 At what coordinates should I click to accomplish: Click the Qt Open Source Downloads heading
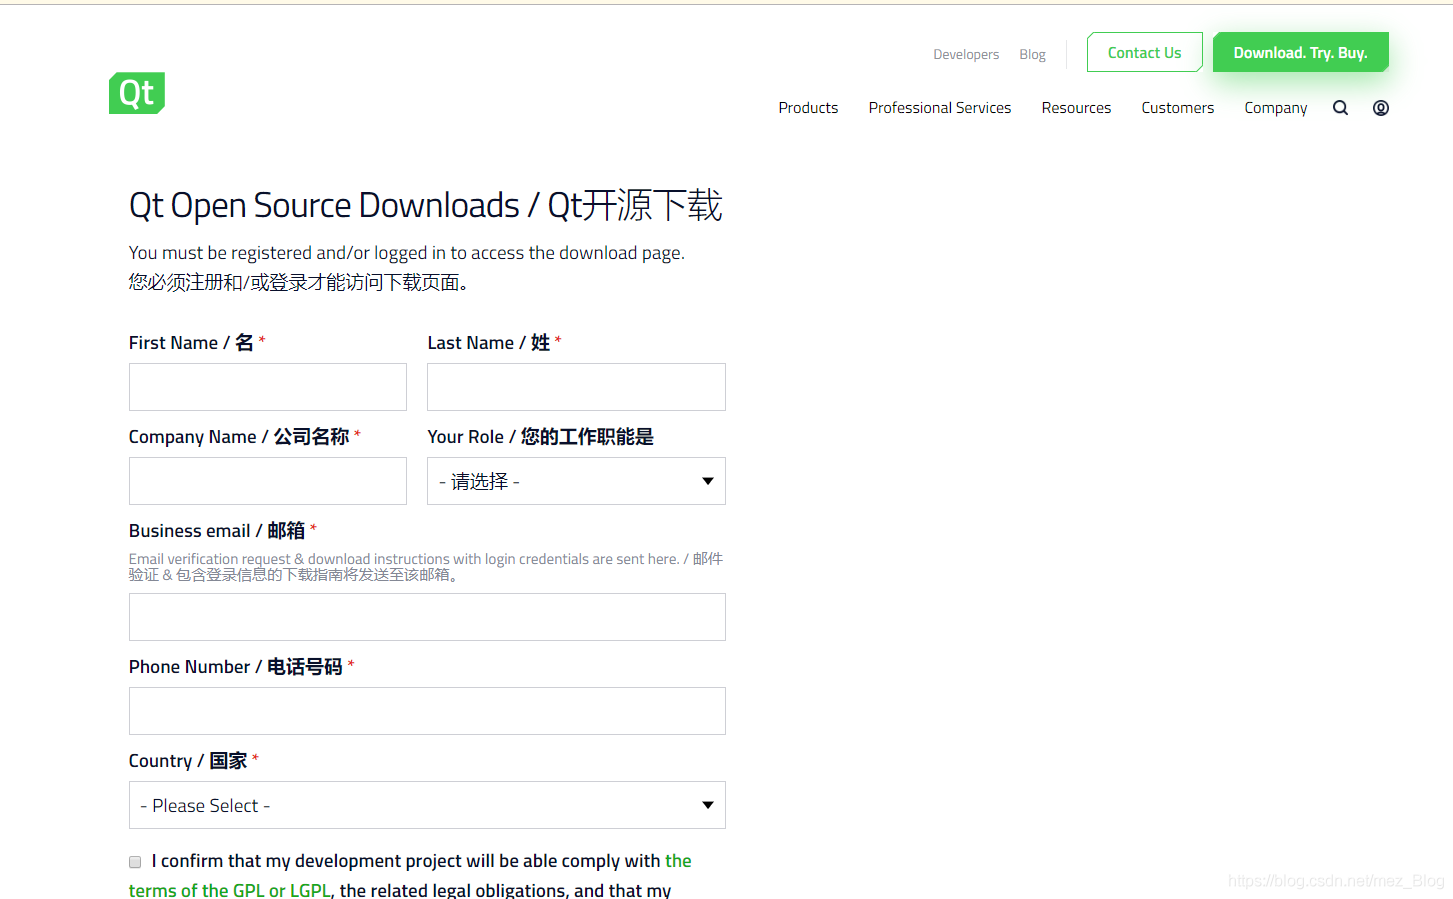(426, 206)
